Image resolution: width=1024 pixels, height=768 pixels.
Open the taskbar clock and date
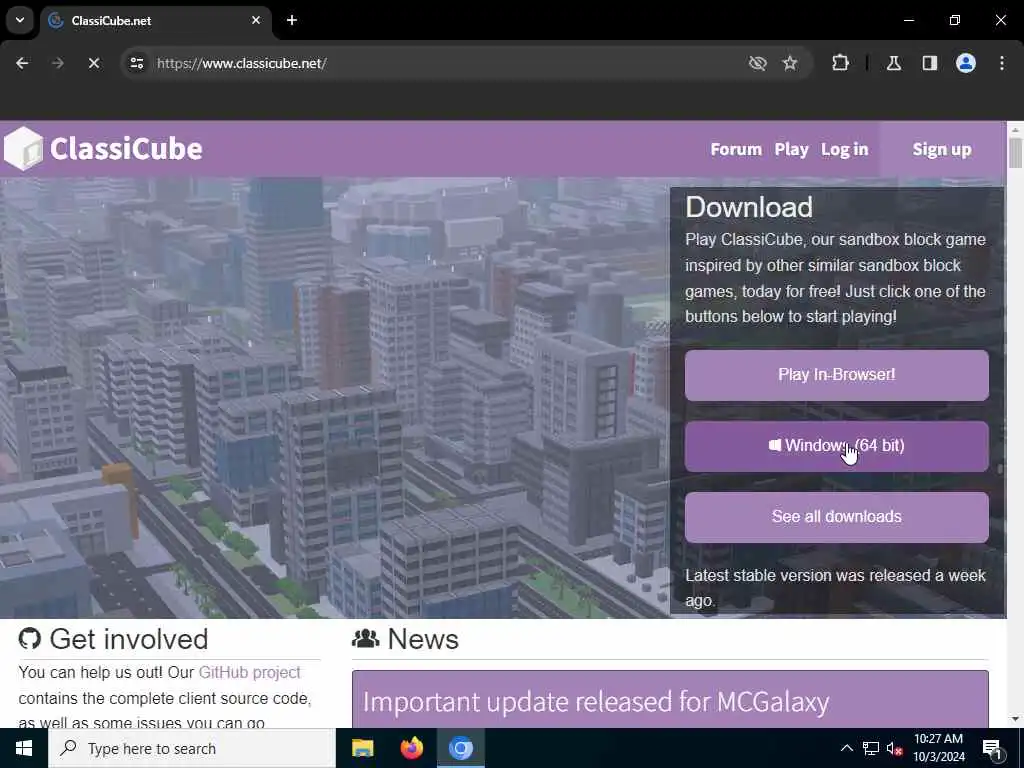pyautogui.click(x=938, y=748)
